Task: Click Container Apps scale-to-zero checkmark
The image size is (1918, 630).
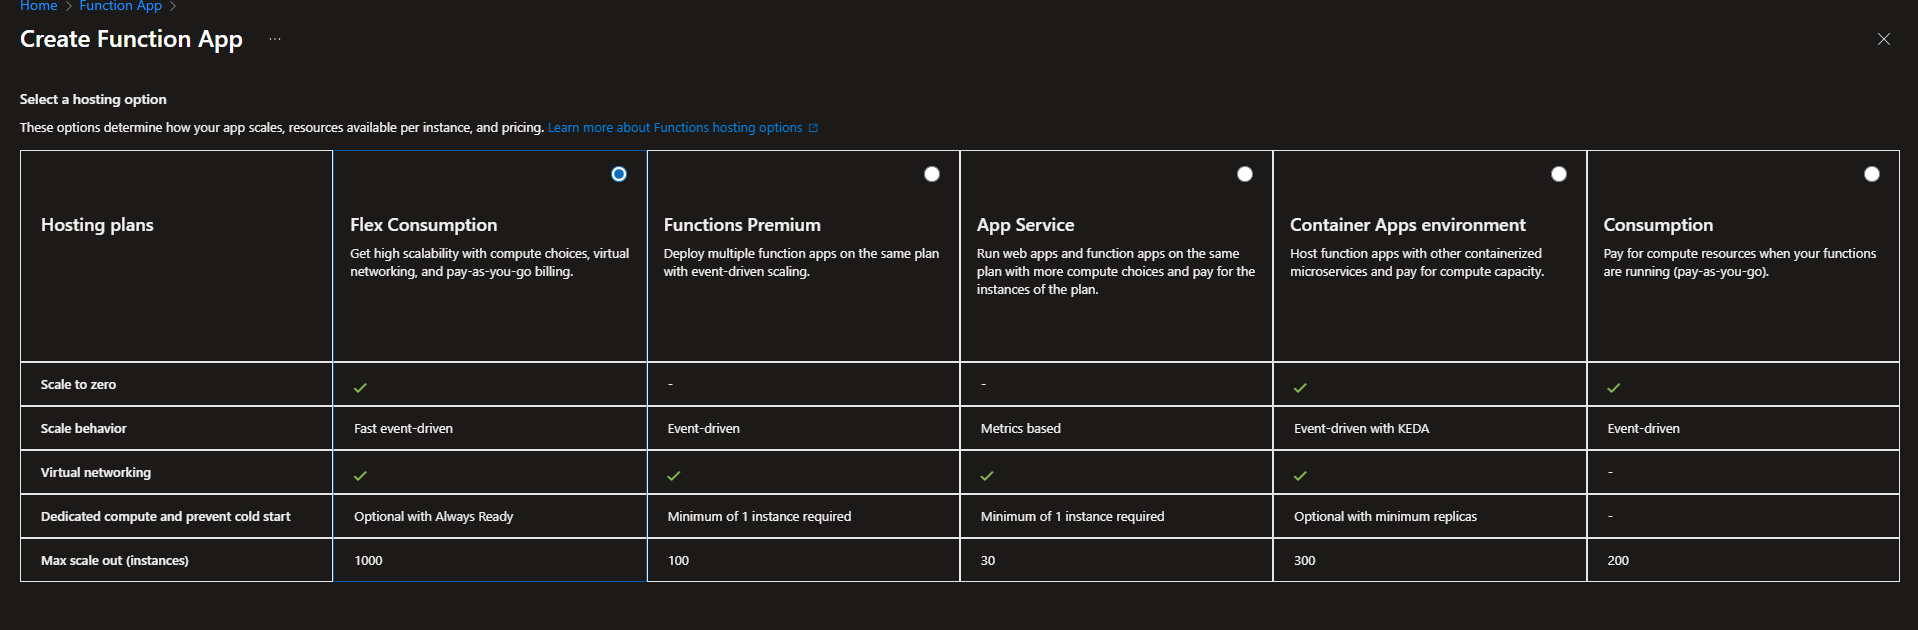Action: tap(1300, 387)
